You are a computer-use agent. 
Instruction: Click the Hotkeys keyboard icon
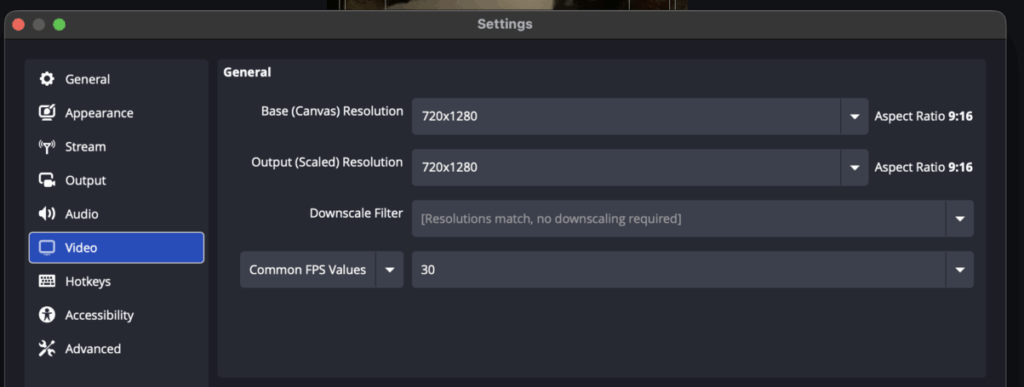46,281
